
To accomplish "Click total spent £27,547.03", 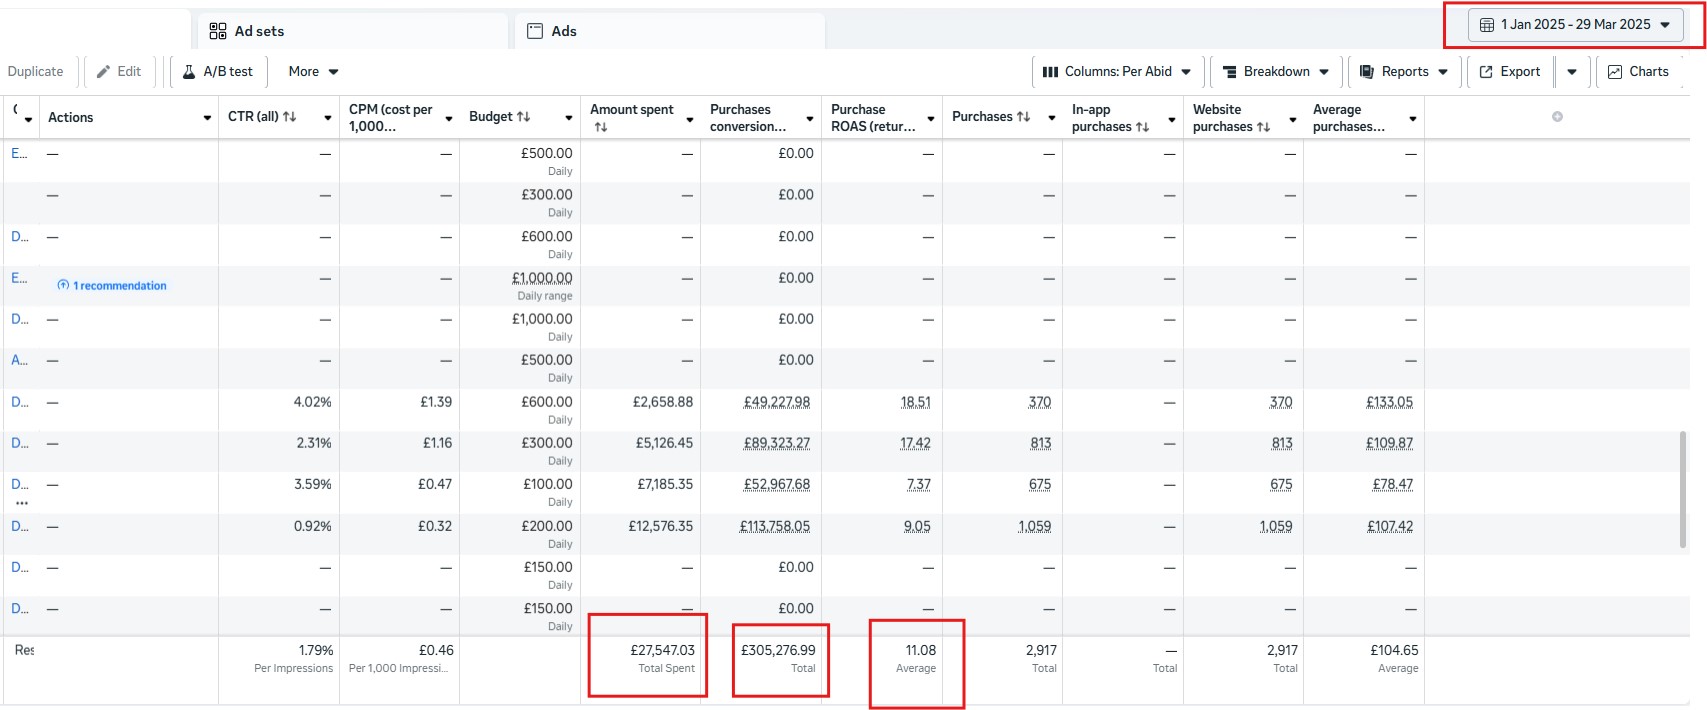I will pyautogui.click(x=662, y=650).
